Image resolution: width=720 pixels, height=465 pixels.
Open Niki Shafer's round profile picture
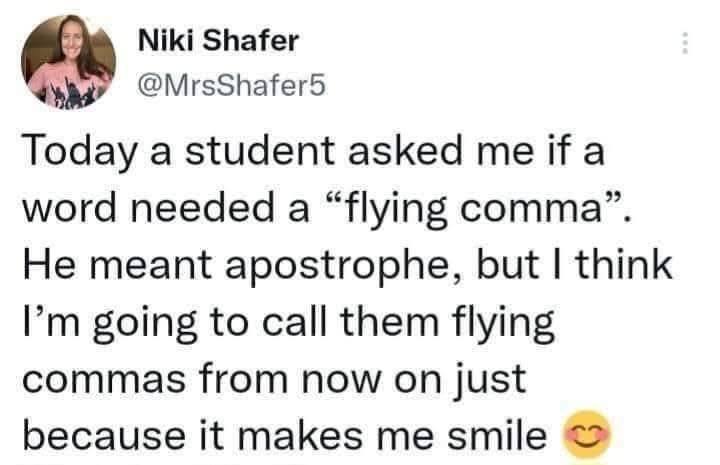point(68,62)
